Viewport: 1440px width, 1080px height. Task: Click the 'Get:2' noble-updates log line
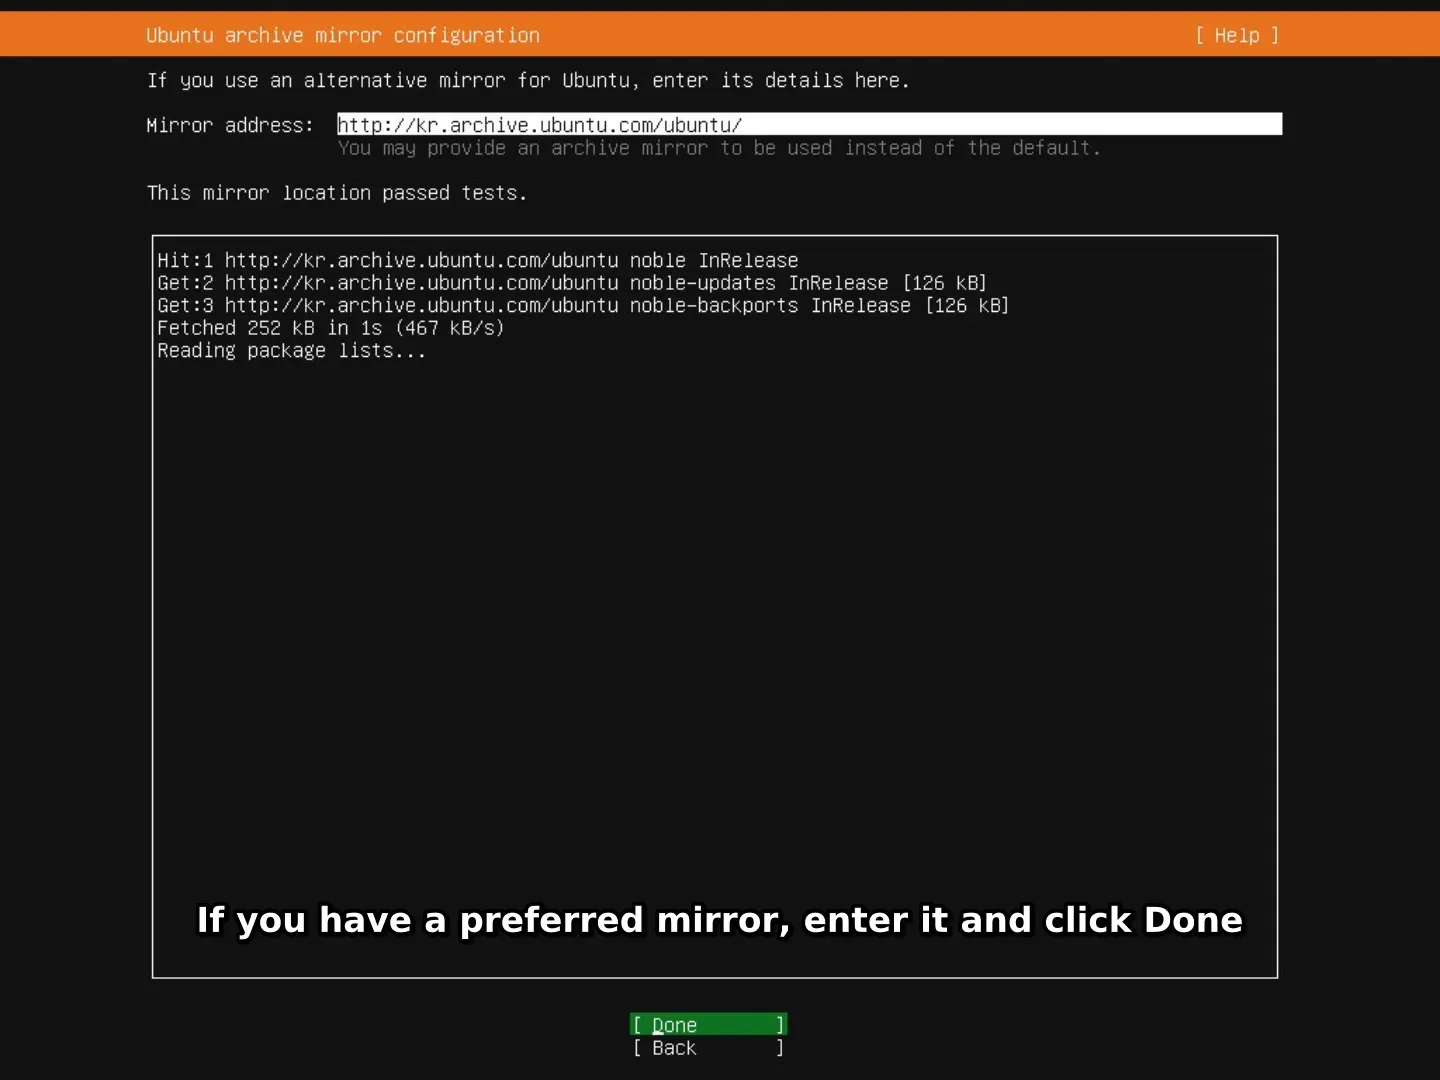tap(572, 283)
